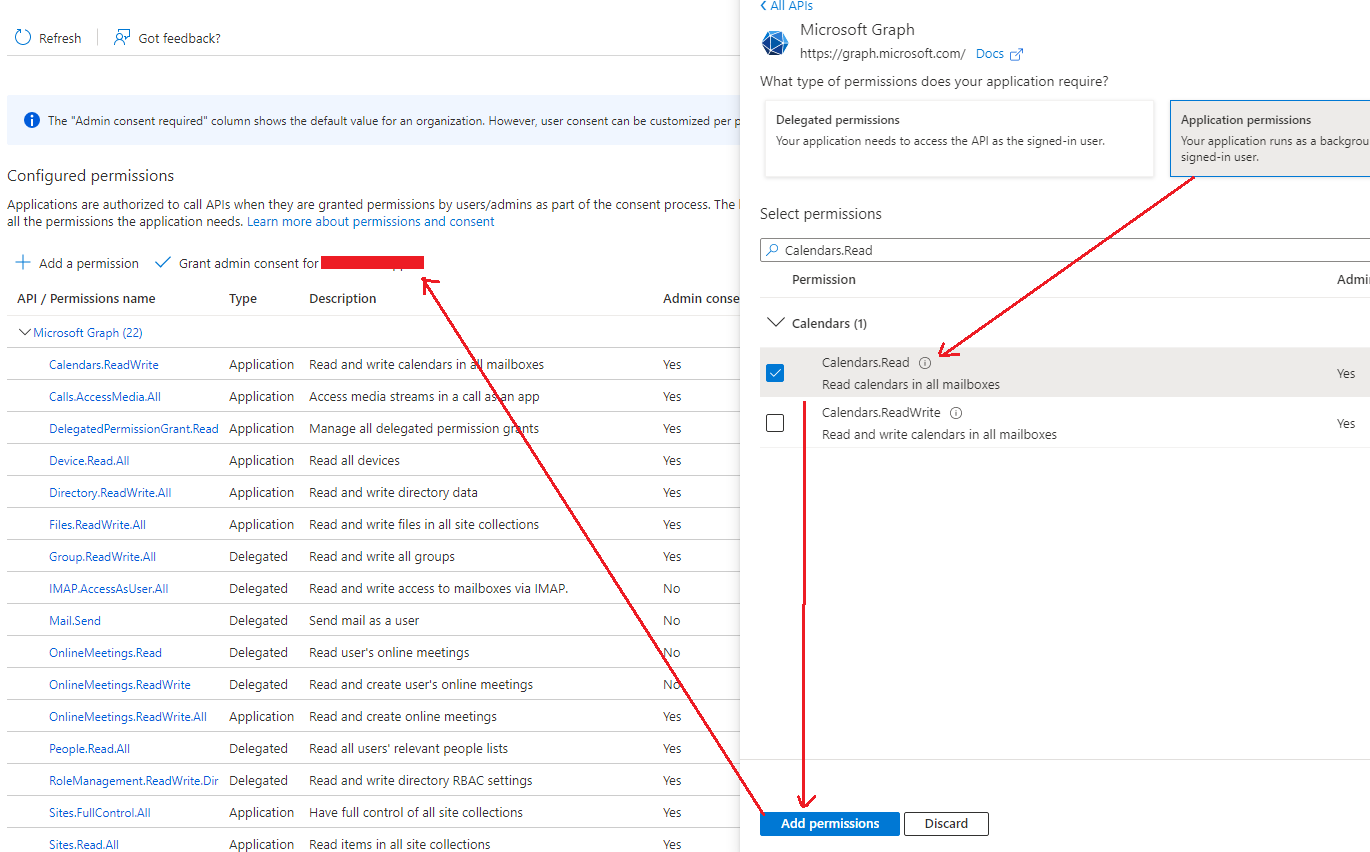The image size is (1370, 852).
Task: Collapse the Calendars (1) group
Action: coord(775,323)
